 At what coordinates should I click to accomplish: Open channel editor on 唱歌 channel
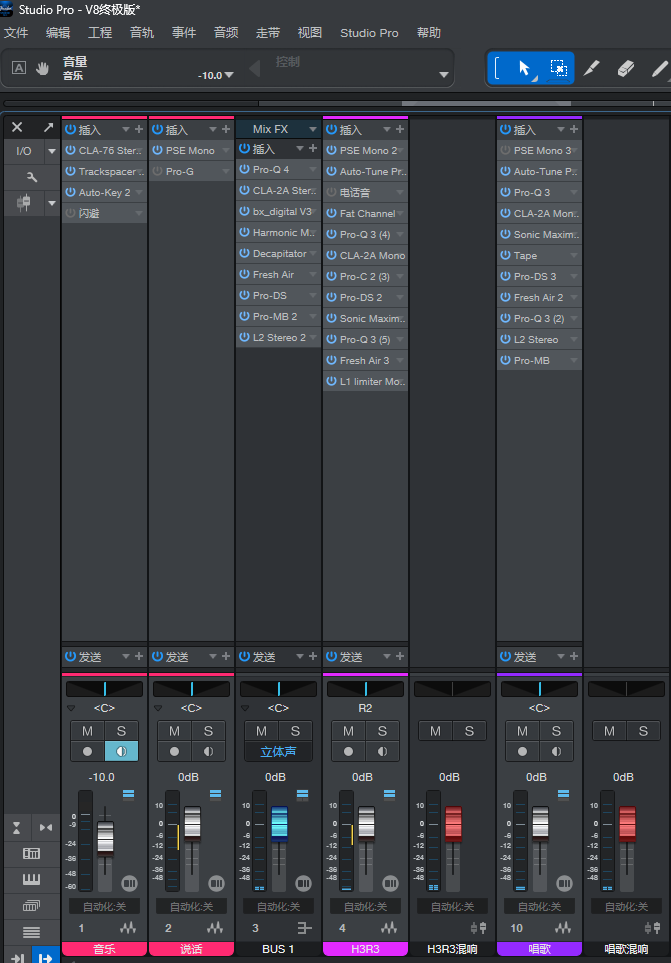tap(565, 883)
